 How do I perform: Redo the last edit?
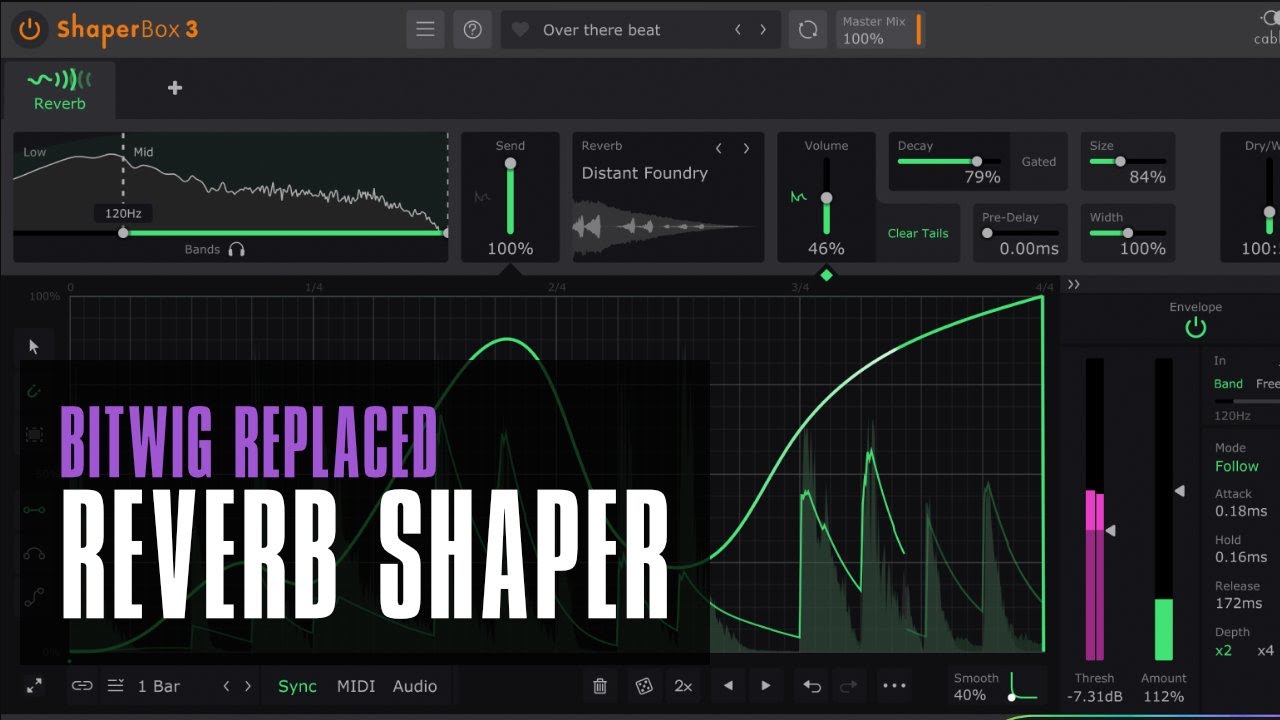[x=849, y=686]
